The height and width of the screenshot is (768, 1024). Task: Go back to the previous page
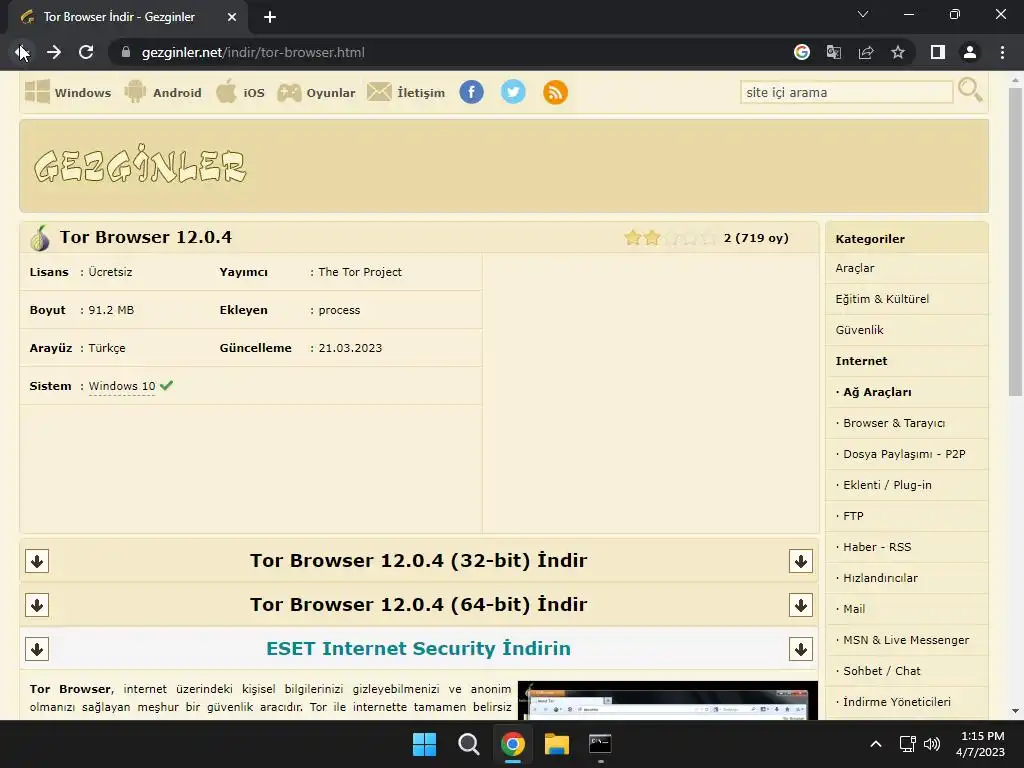[x=22, y=52]
